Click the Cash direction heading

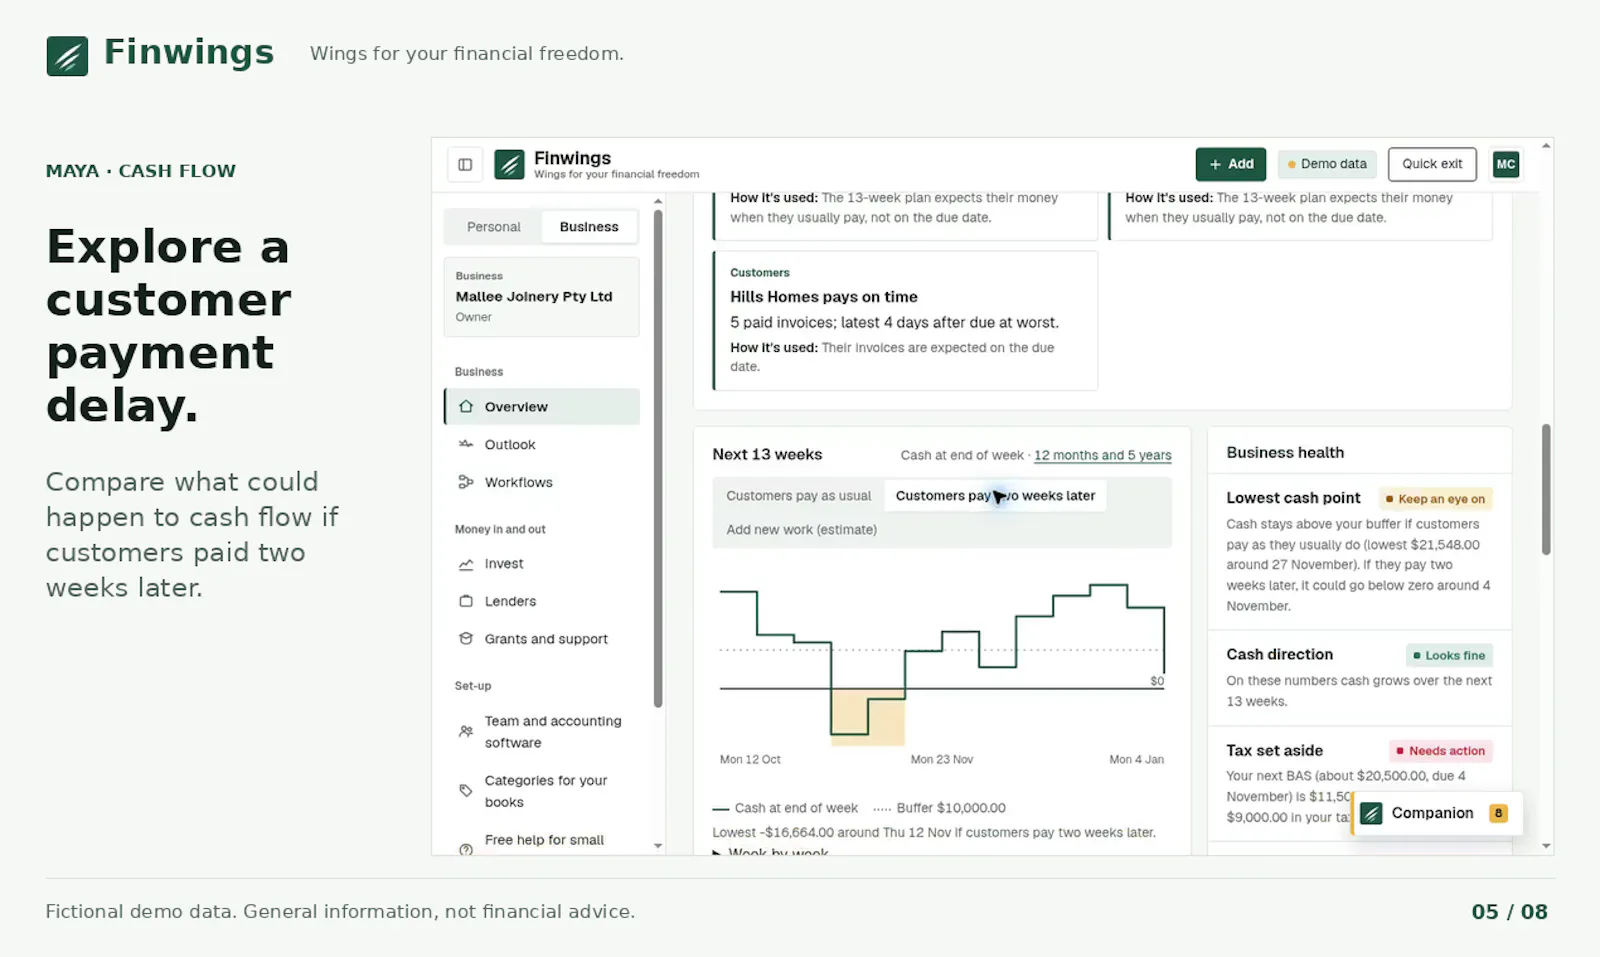[x=1279, y=655]
